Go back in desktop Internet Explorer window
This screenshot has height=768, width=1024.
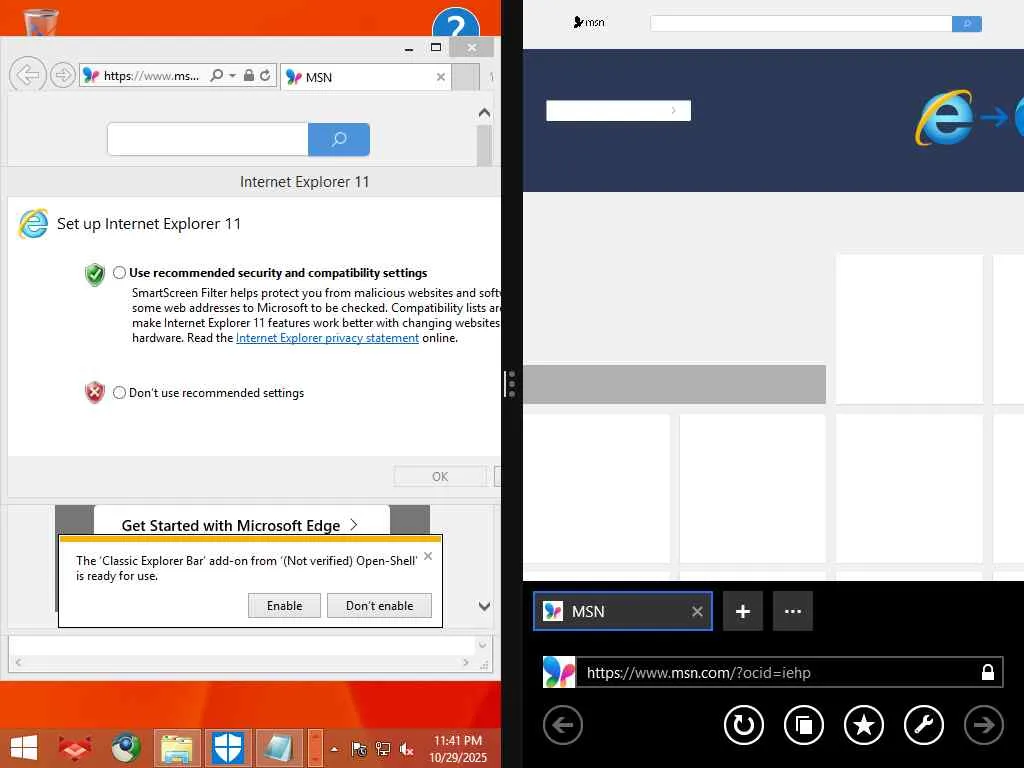coord(27,75)
